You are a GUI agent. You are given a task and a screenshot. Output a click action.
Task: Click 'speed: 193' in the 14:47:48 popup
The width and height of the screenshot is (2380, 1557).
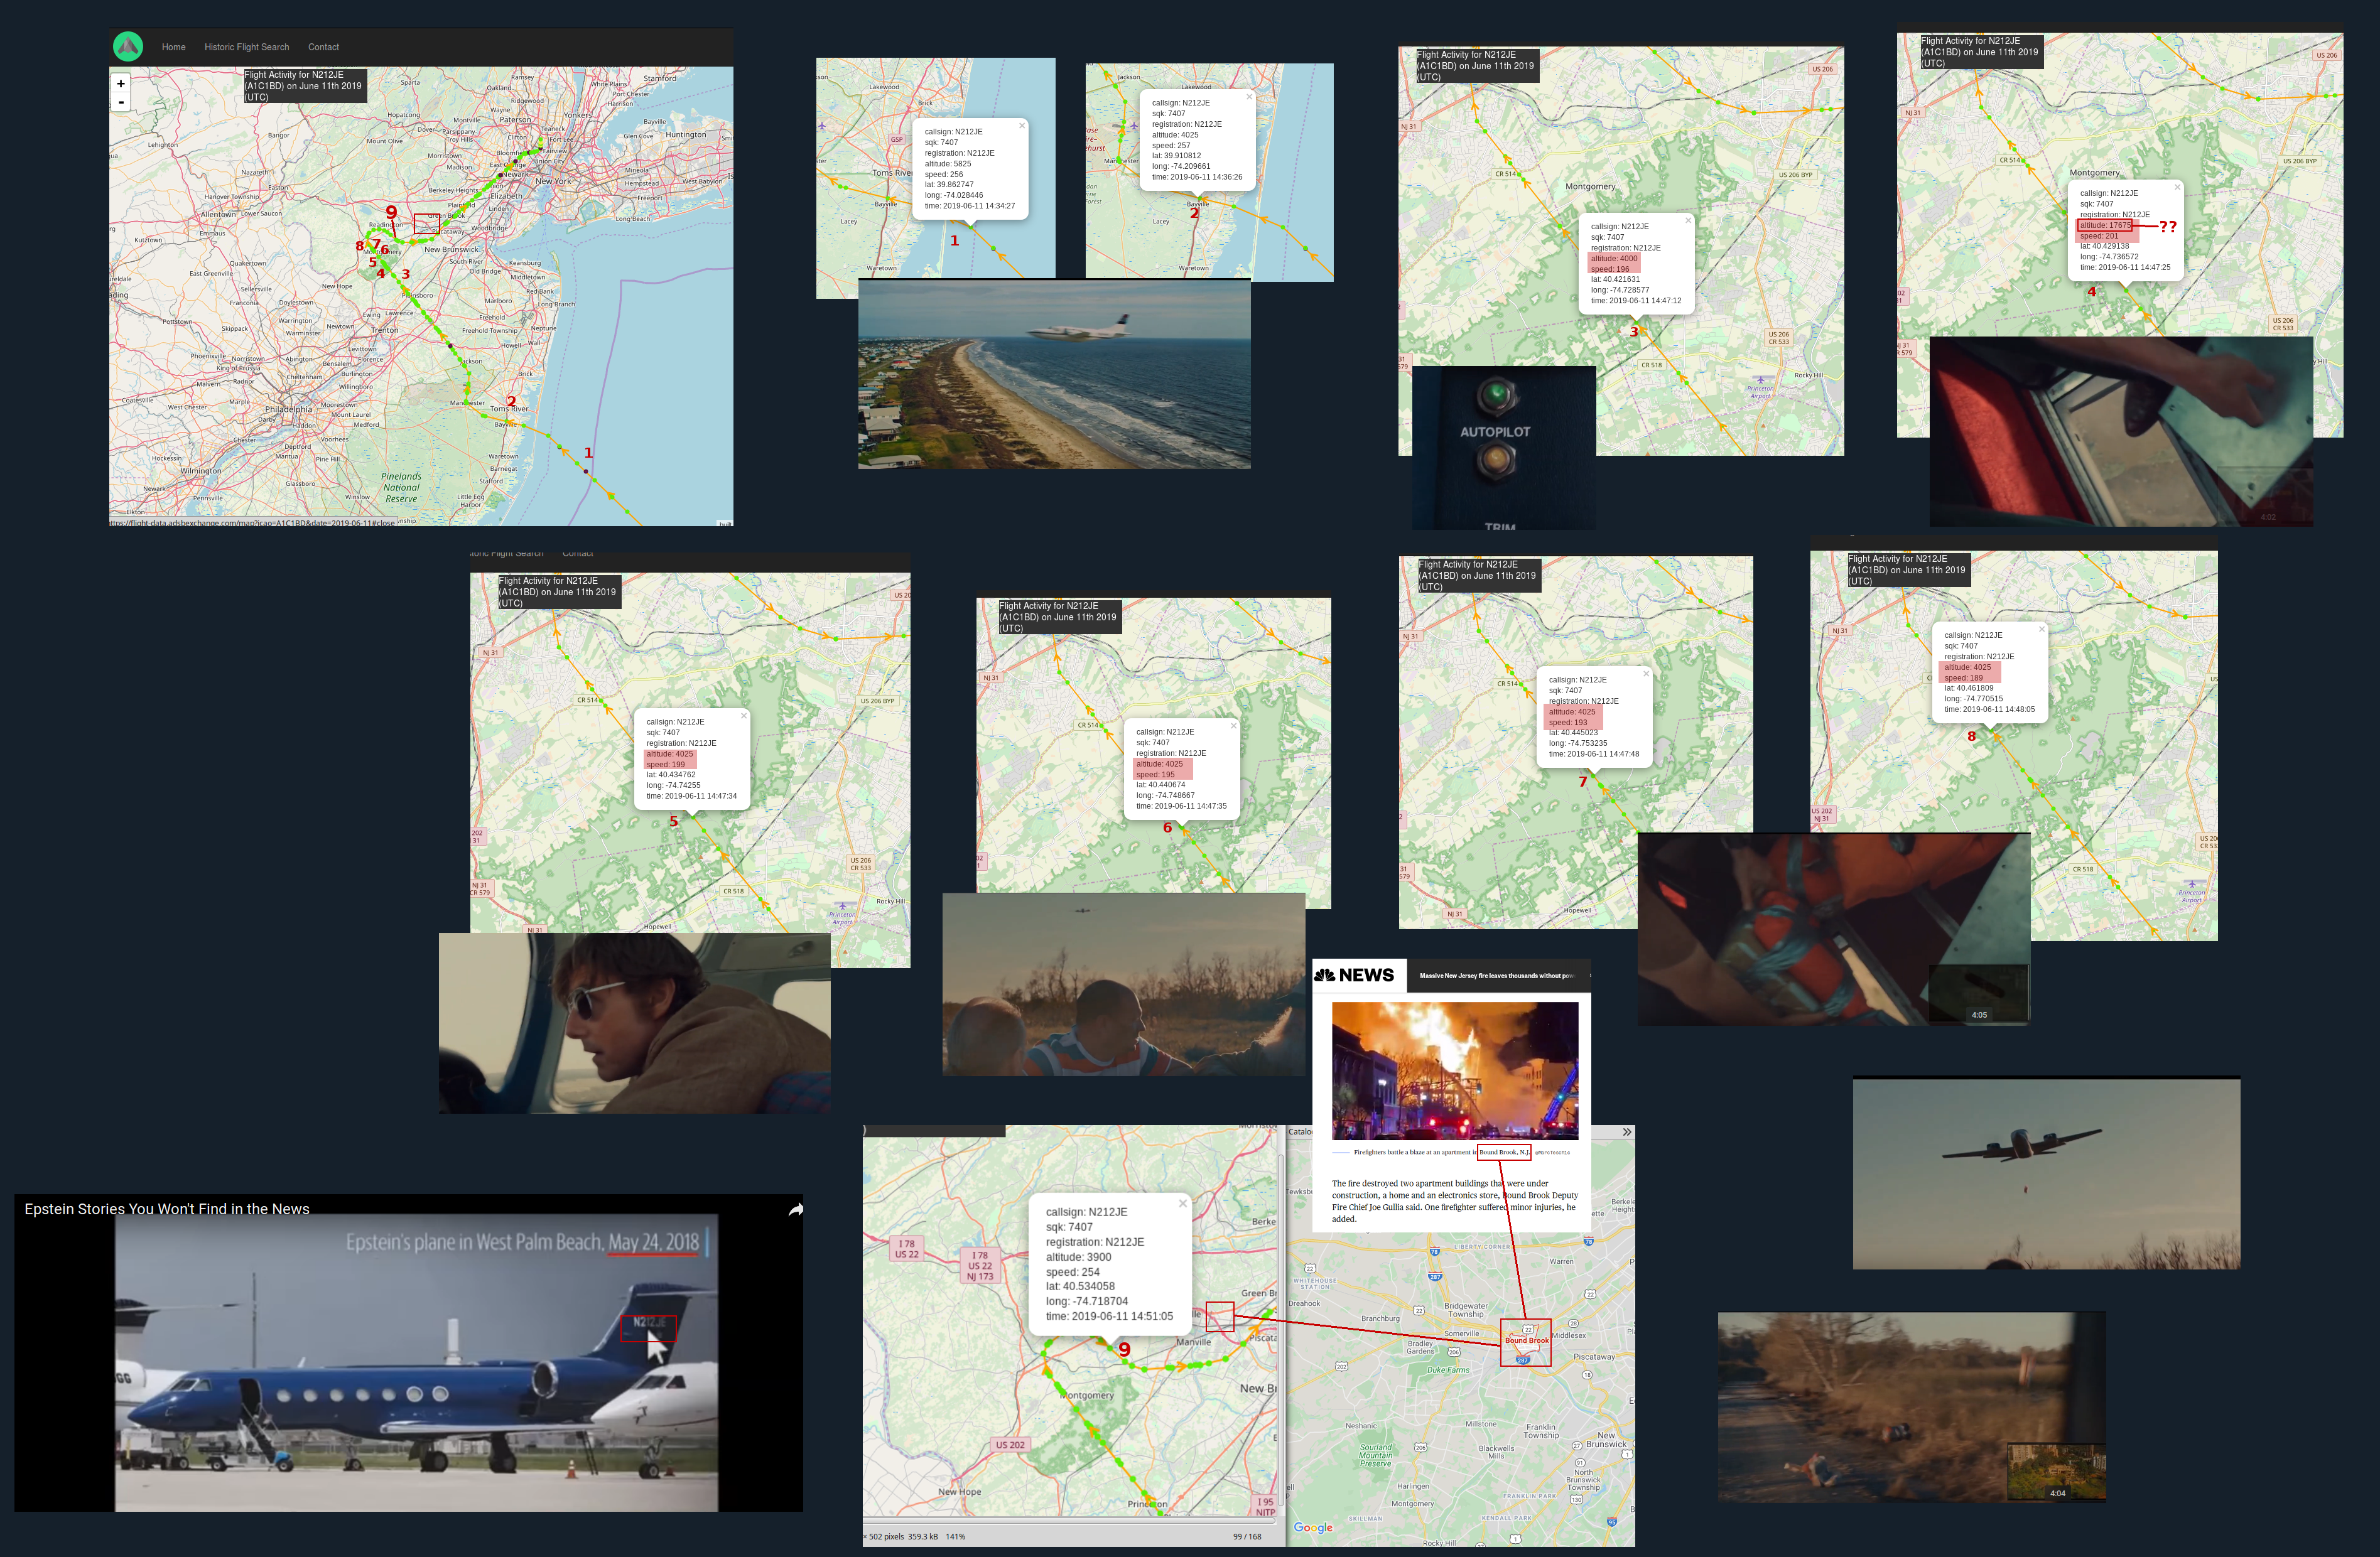tap(1568, 722)
